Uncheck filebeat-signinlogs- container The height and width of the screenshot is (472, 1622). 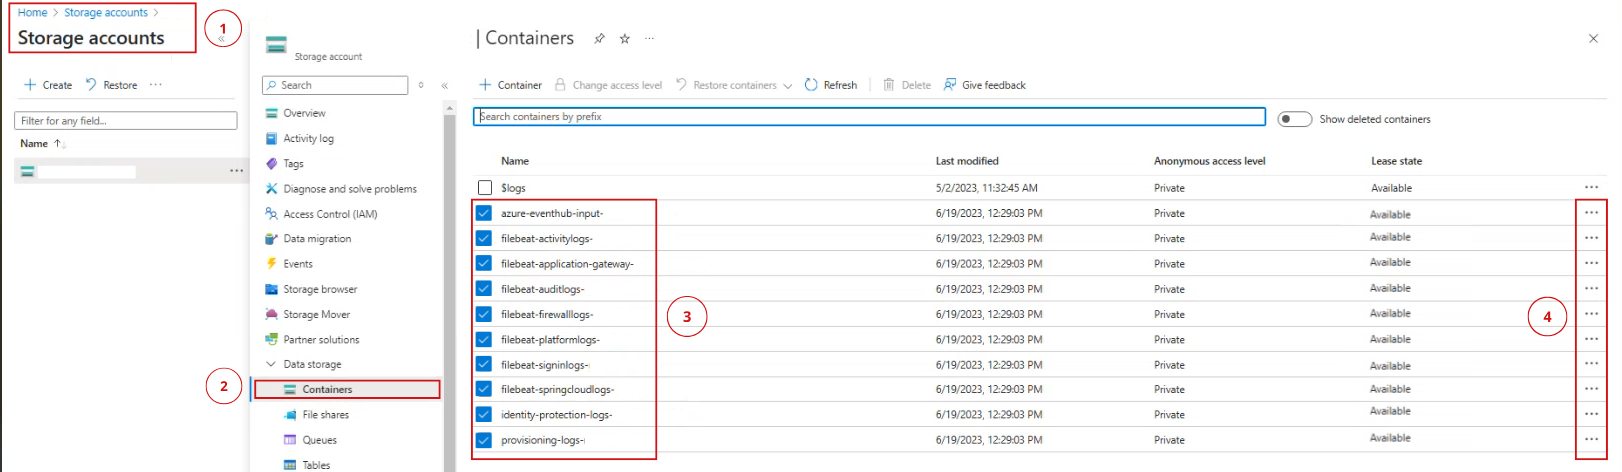point(484,364)
